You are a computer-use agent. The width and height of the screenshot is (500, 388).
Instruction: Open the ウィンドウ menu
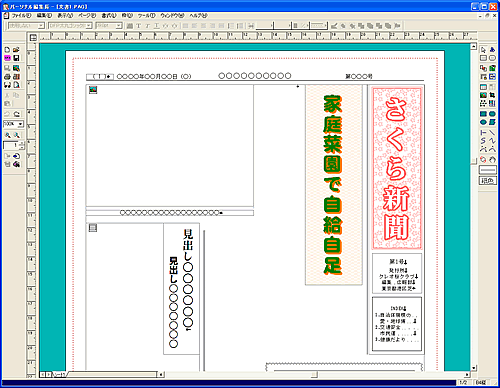pyautogui.click(x=172, y=15)
